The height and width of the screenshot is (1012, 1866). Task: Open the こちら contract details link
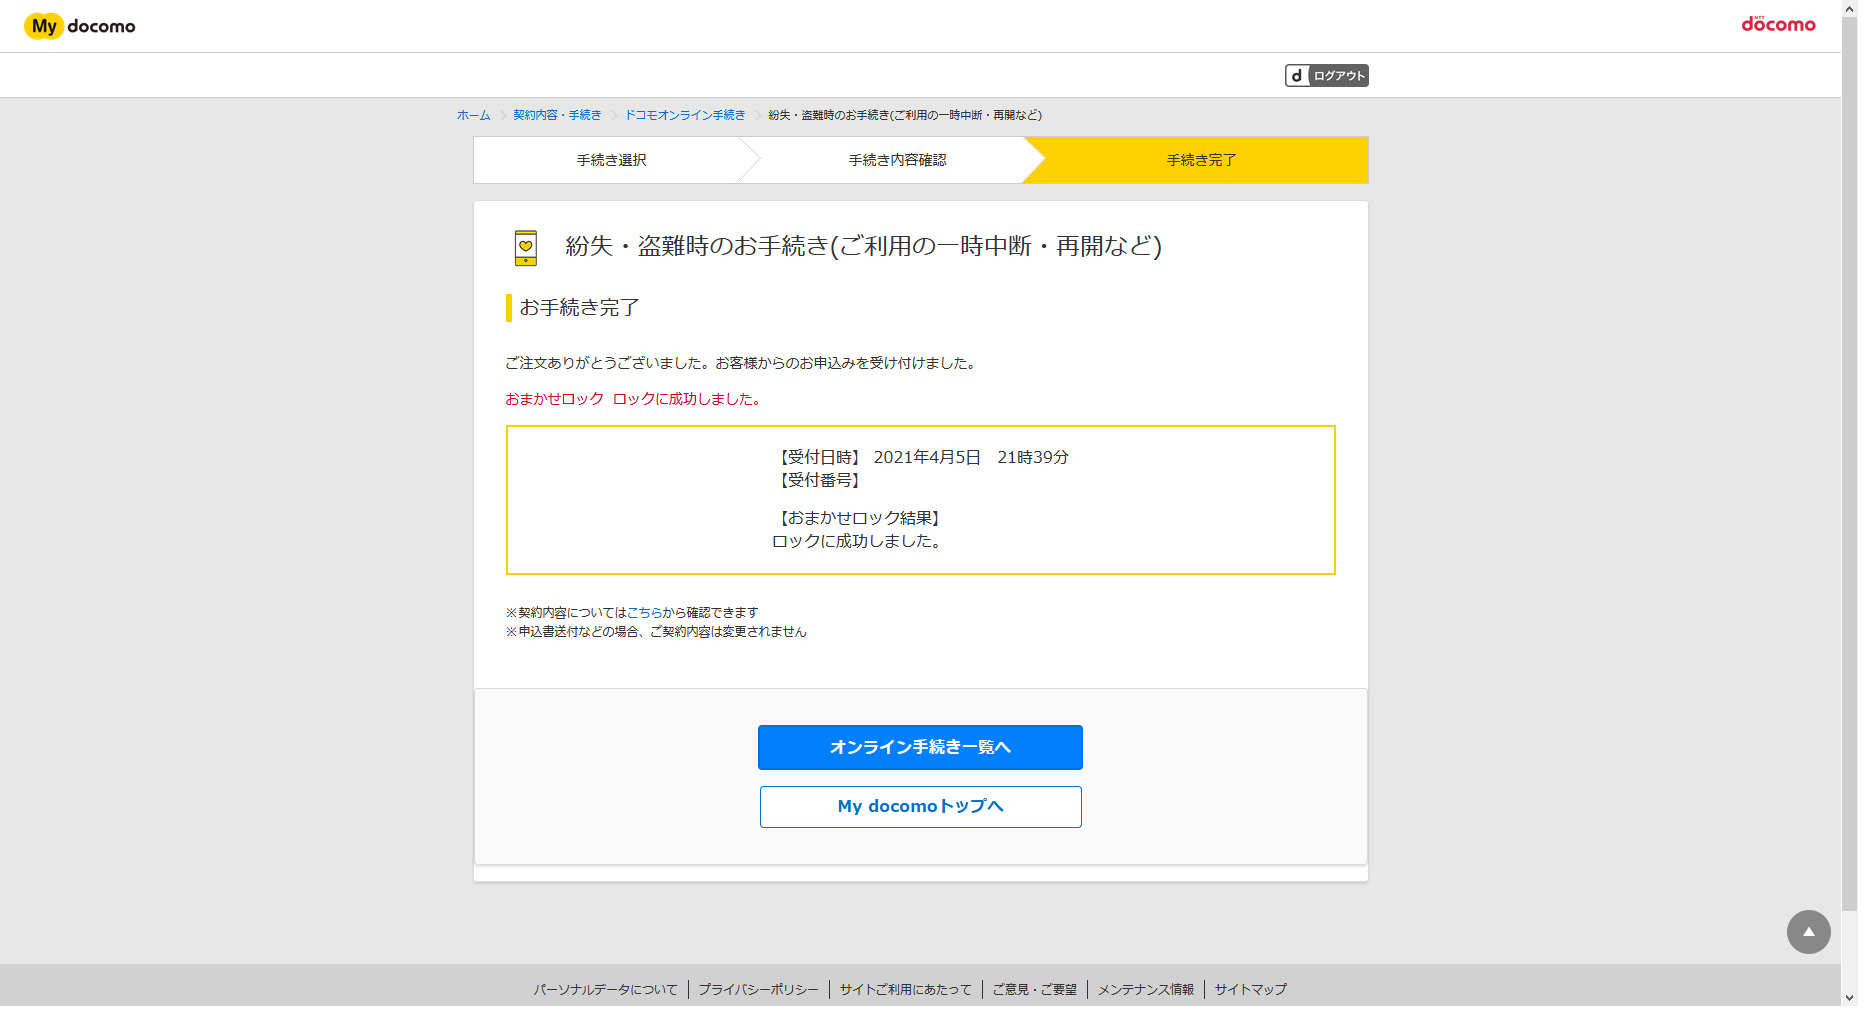coord(644,613)
